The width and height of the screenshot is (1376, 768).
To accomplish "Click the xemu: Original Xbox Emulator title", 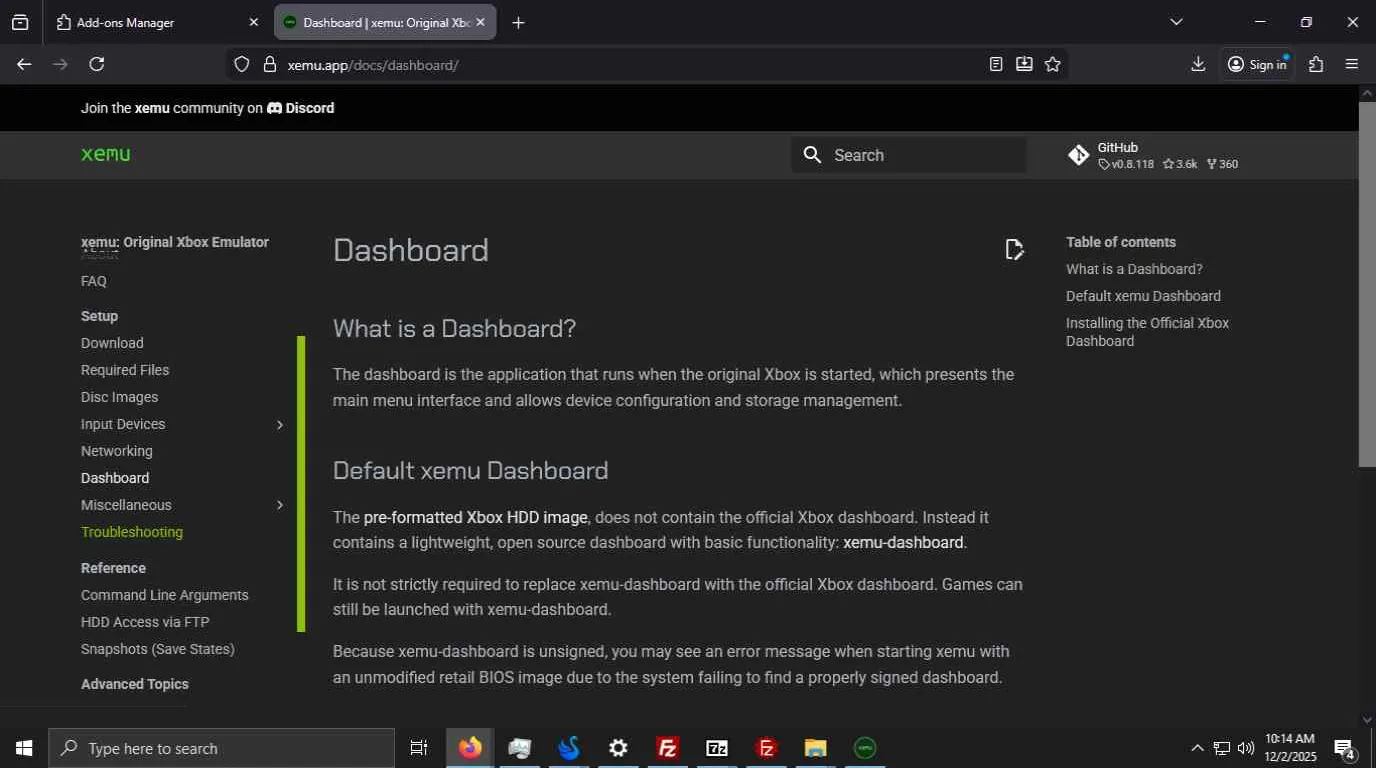I will click(x=175, y=242).
